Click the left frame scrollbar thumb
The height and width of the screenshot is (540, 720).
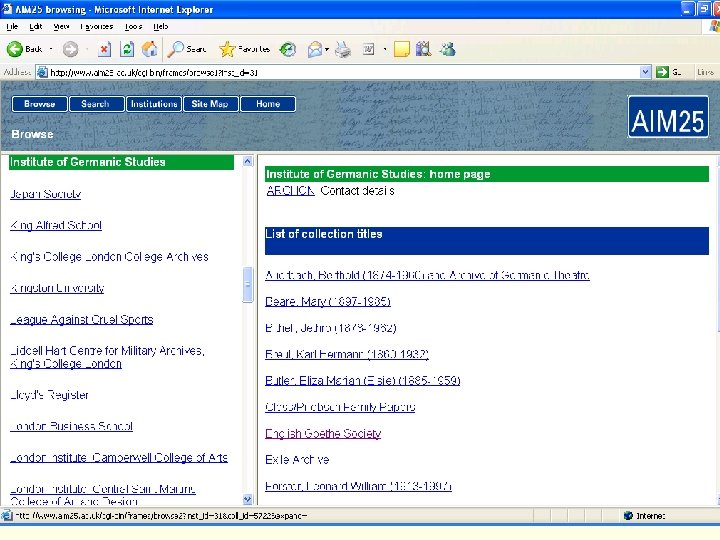(248, 285)
